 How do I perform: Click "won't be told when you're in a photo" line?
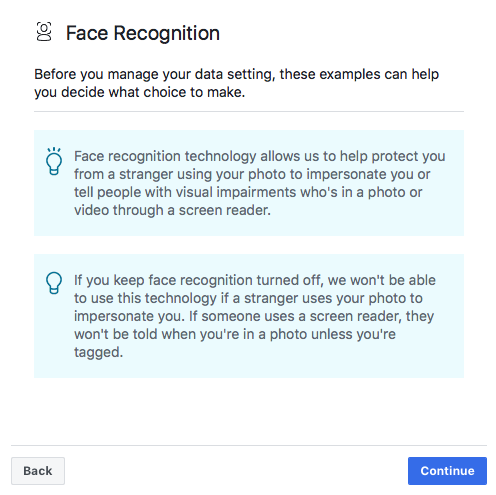(x=235, y=334)
